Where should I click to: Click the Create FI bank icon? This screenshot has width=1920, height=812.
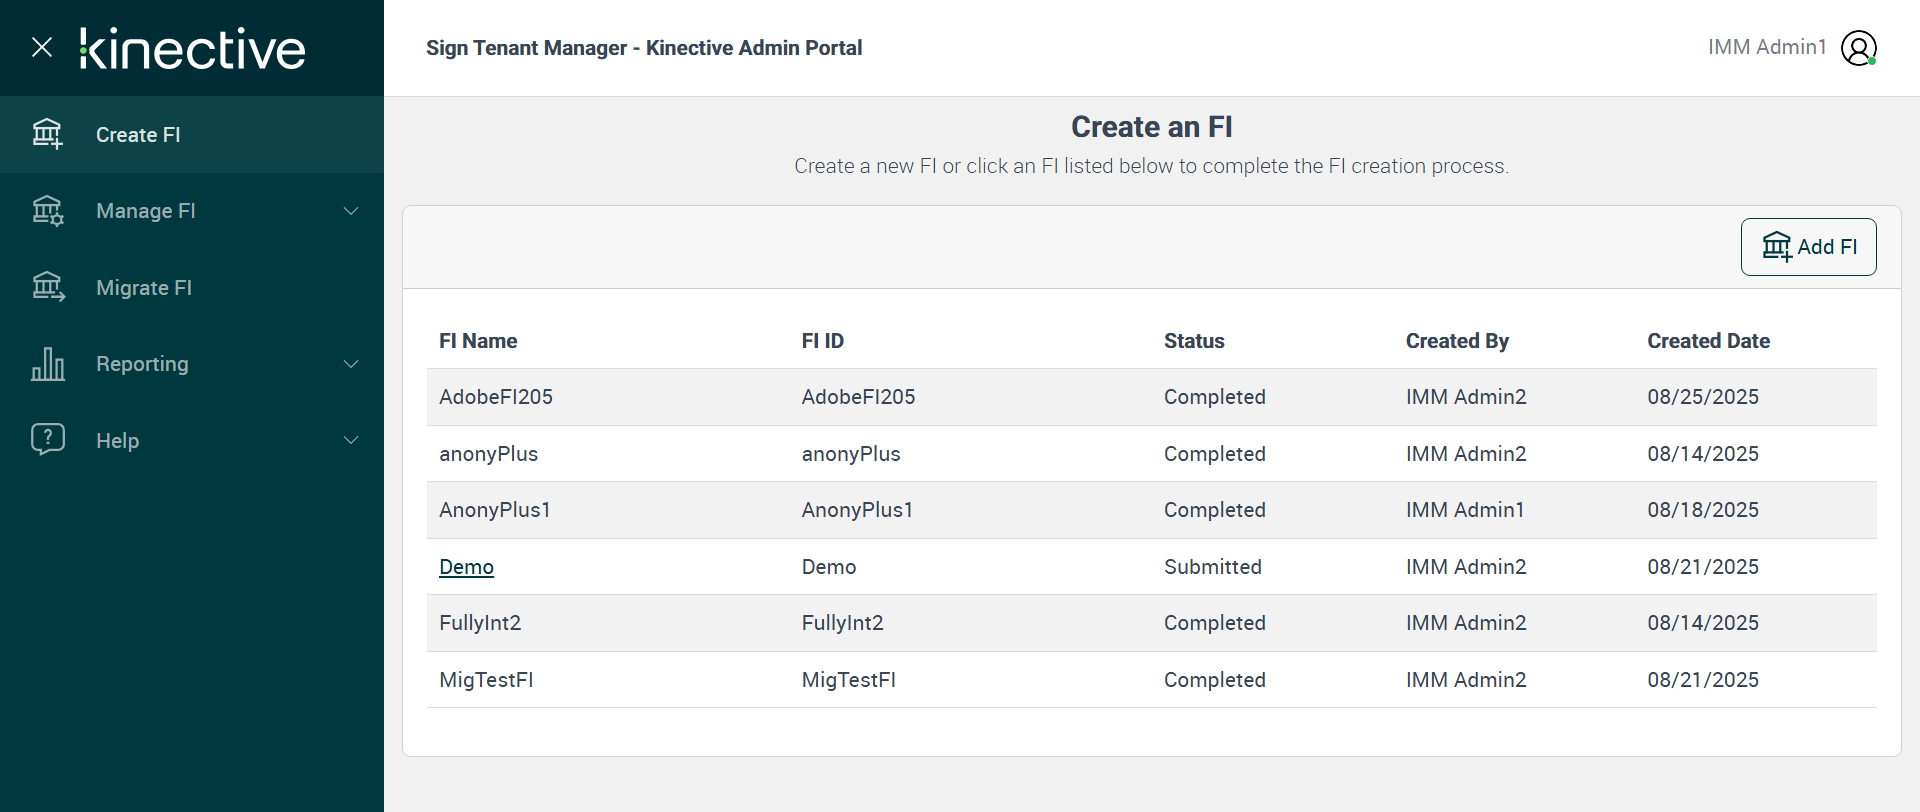47,134
